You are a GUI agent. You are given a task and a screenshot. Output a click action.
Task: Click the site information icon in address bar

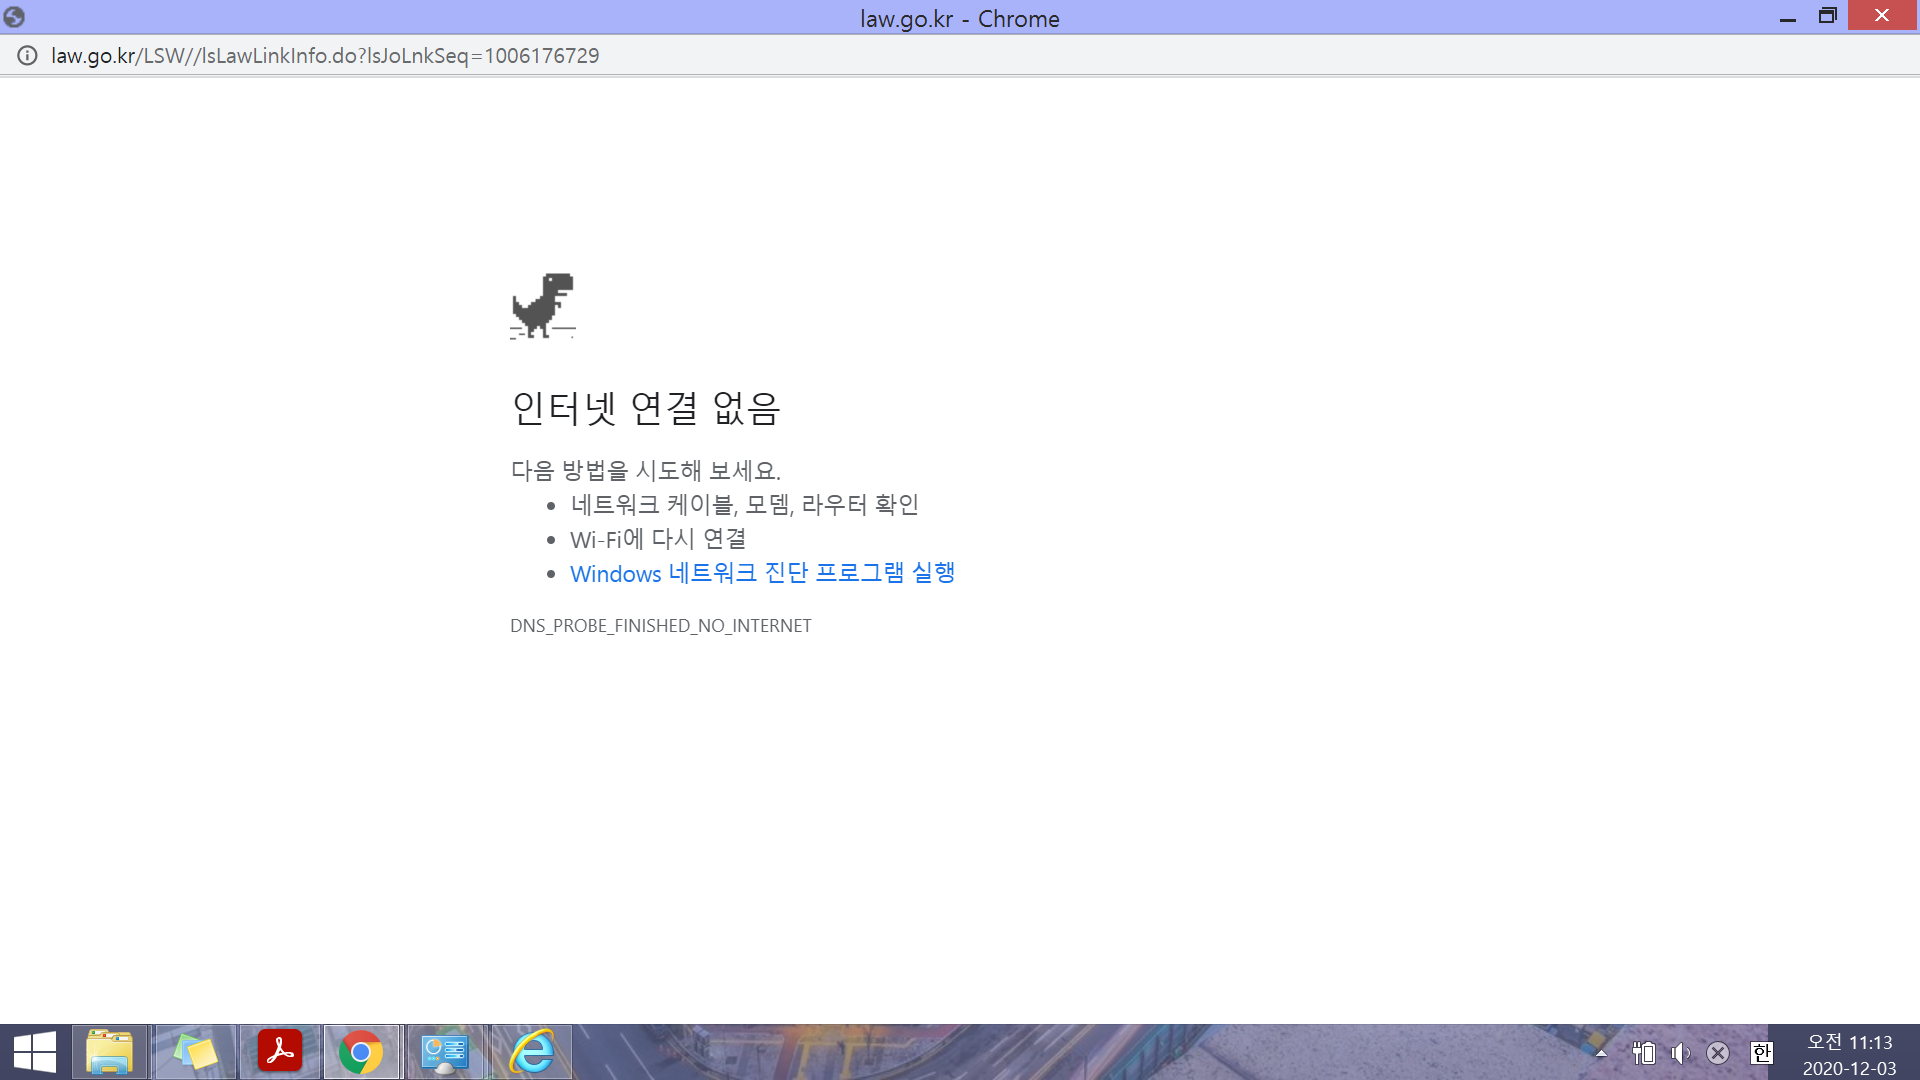coord(27,56)
